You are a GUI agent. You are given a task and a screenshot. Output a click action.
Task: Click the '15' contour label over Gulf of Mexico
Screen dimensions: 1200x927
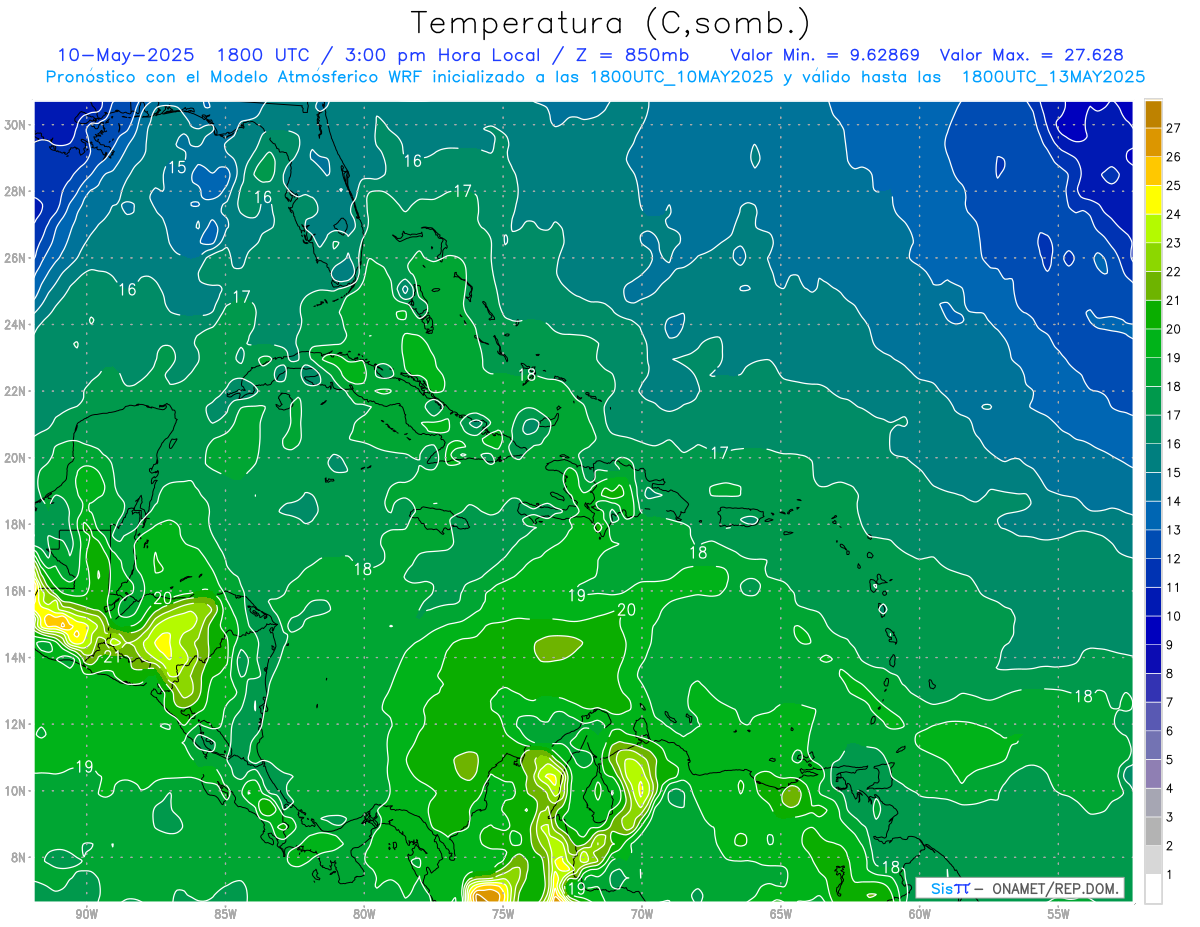[x=176, y=167]
